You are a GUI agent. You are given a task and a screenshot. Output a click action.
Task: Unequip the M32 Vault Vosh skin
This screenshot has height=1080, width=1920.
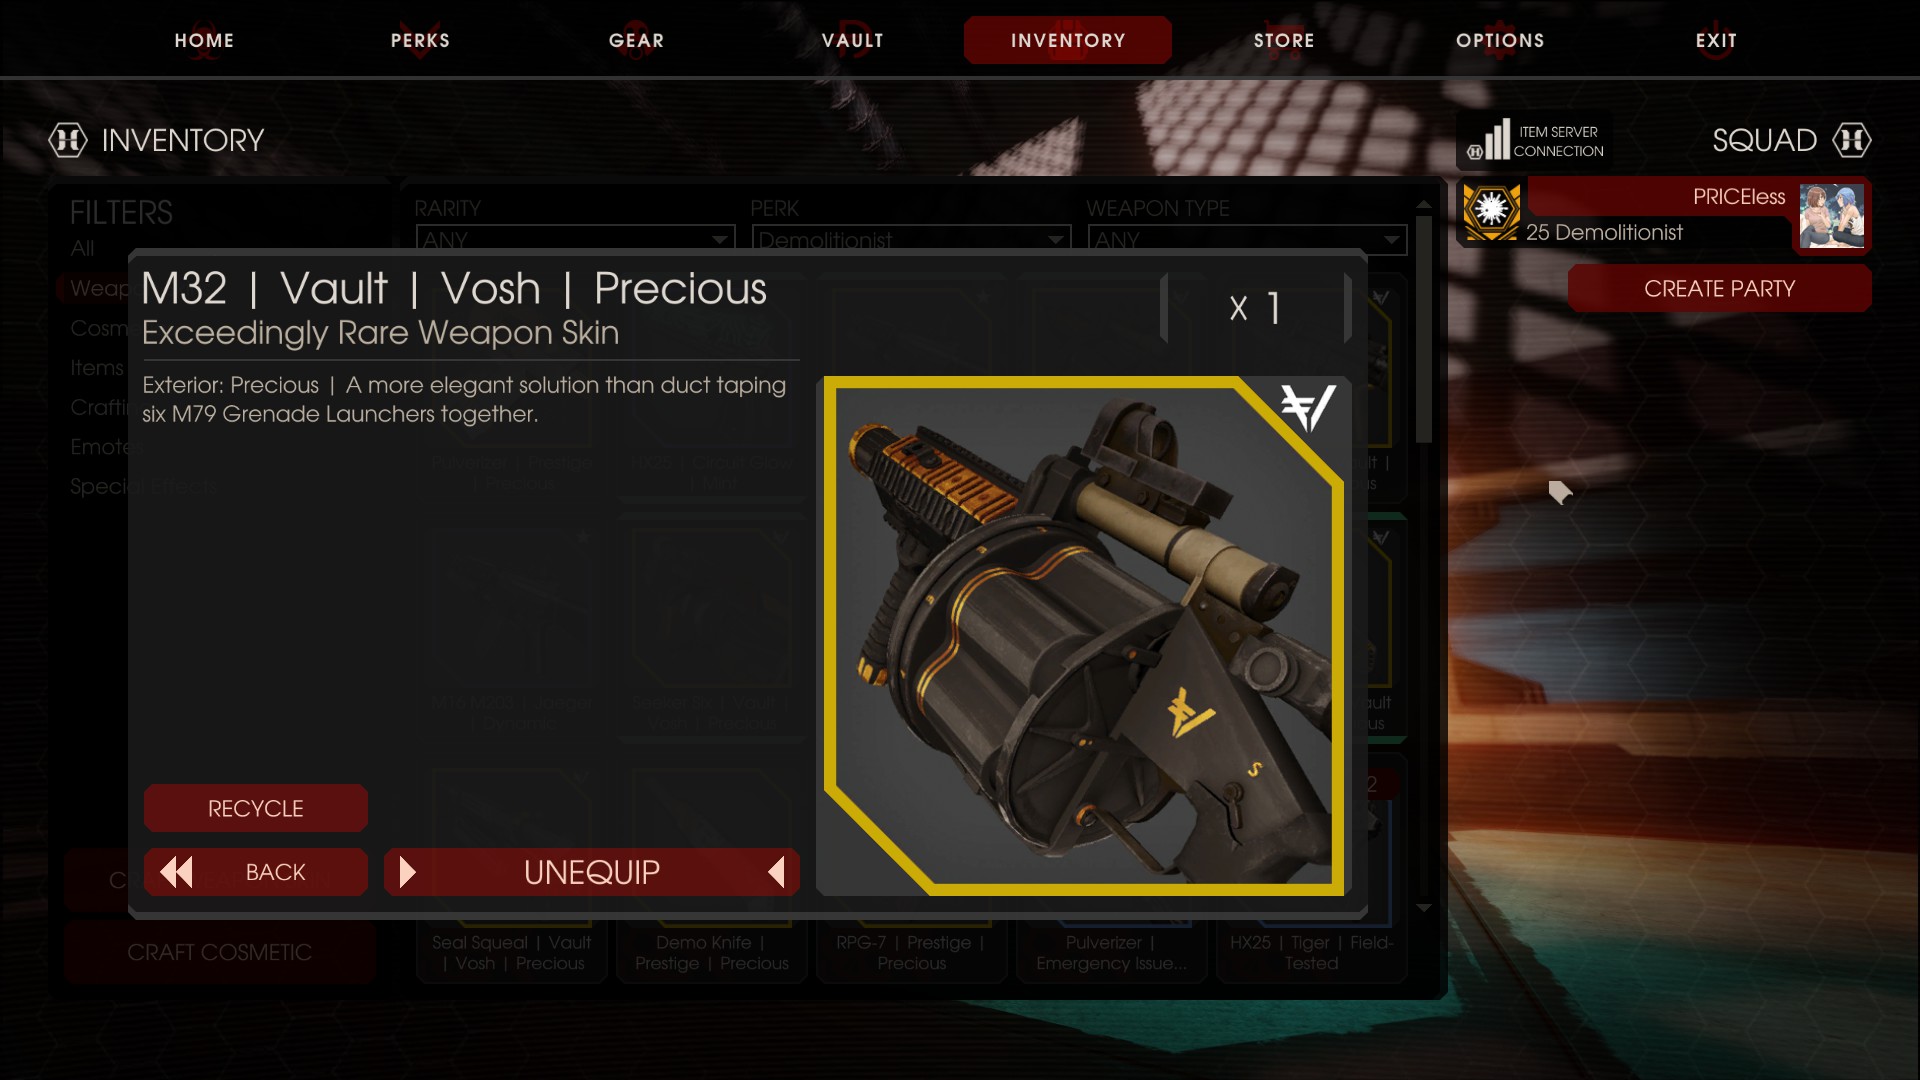pos(592,872)
